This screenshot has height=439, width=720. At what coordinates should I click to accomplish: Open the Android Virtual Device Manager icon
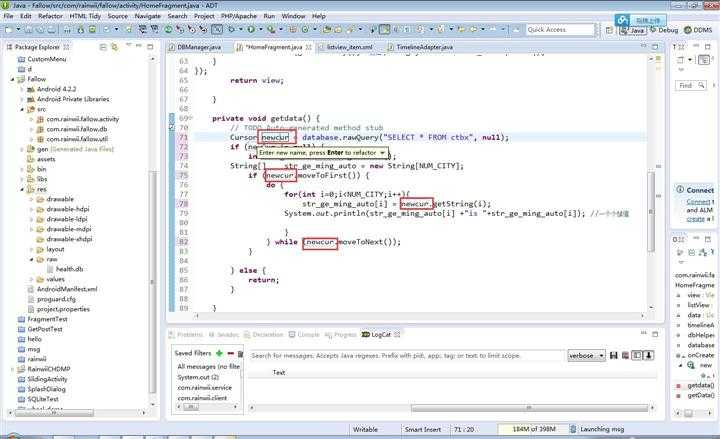coord(92,30)
